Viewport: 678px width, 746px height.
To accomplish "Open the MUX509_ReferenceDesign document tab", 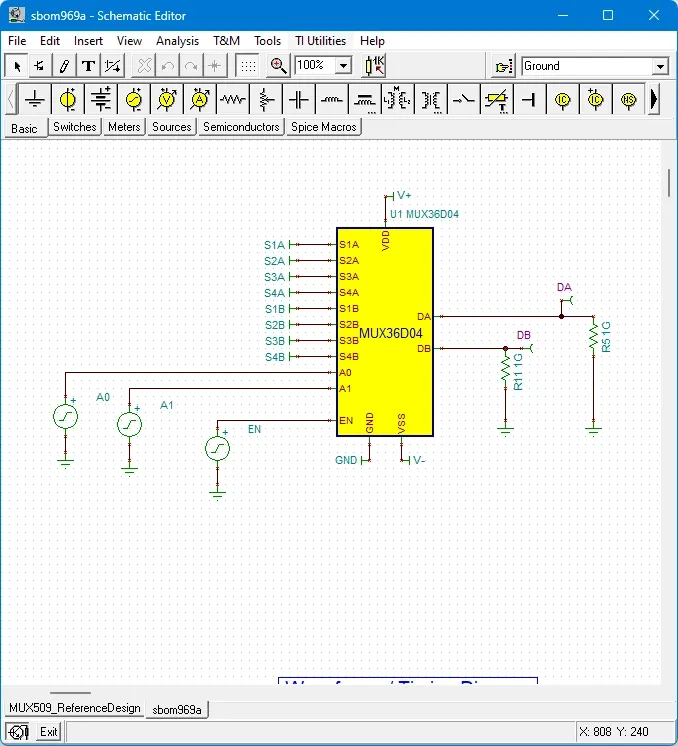I will 75,708.
